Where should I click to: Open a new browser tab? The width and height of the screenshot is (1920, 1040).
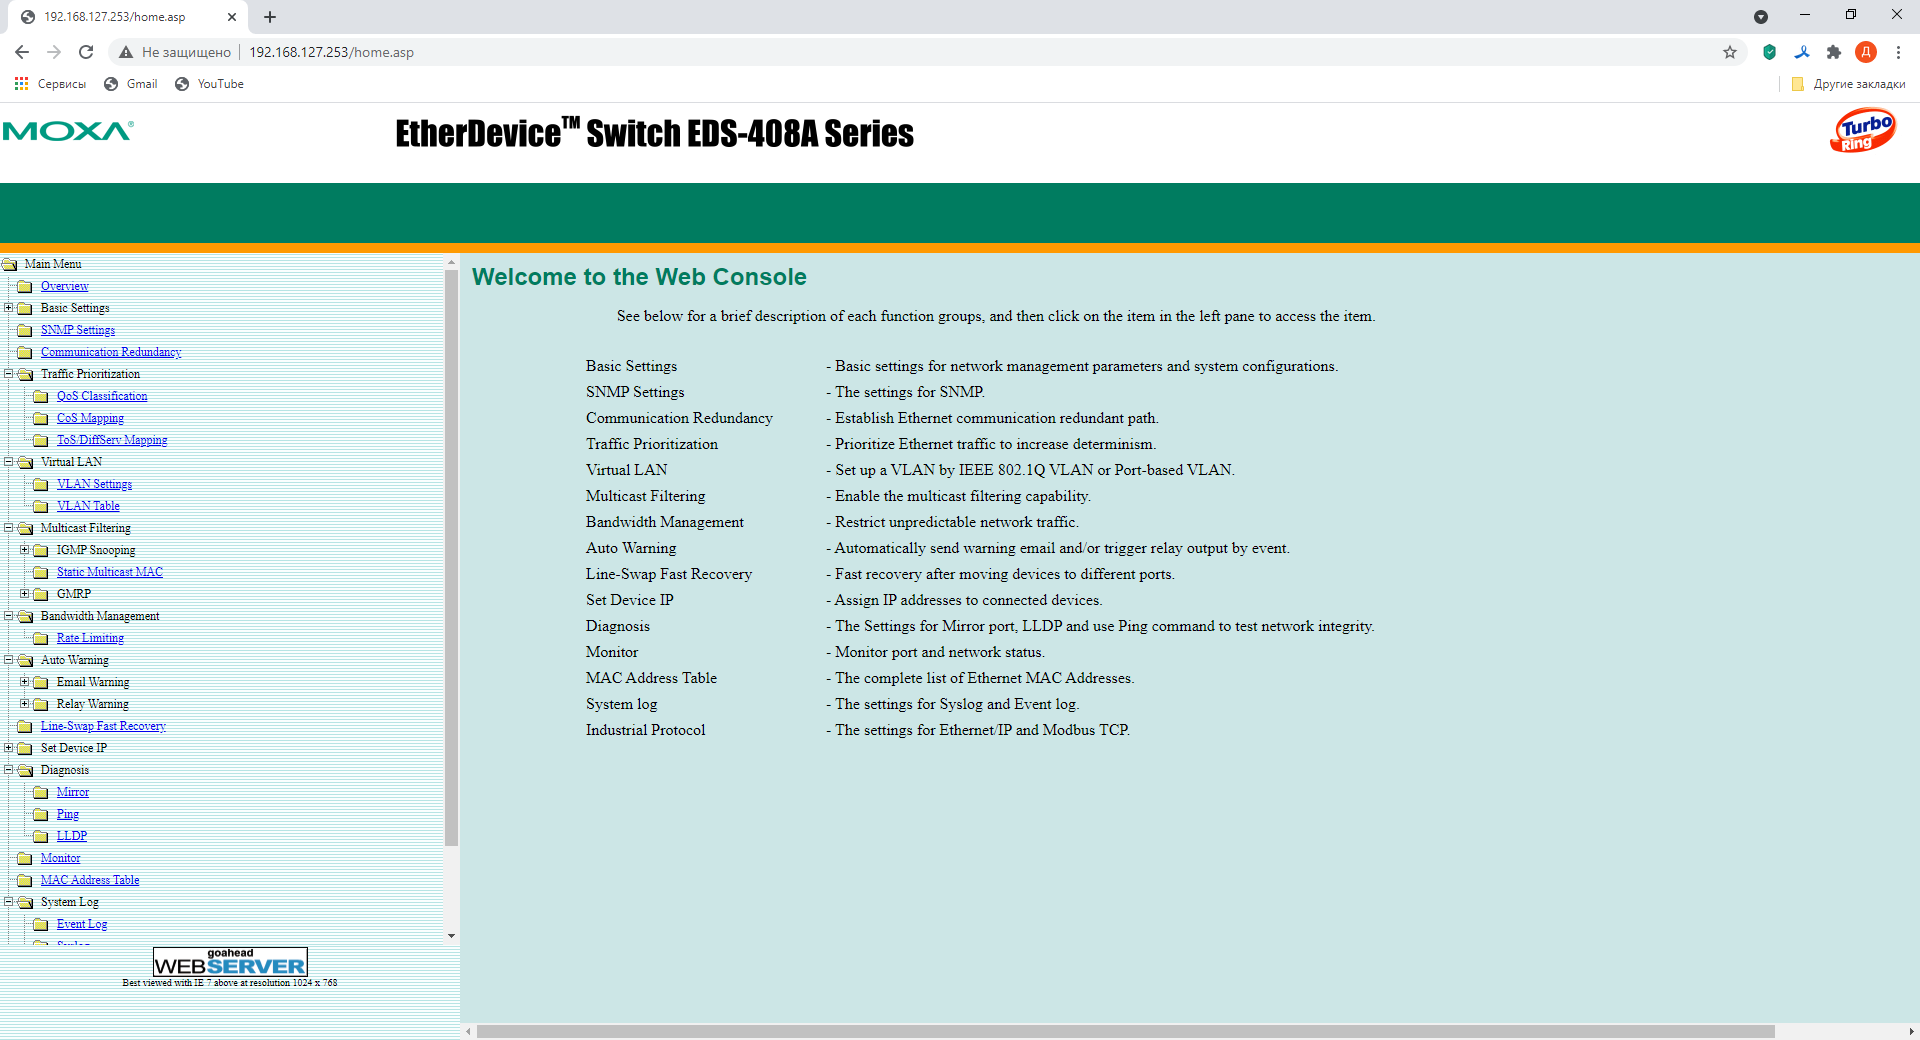[270, 17]
